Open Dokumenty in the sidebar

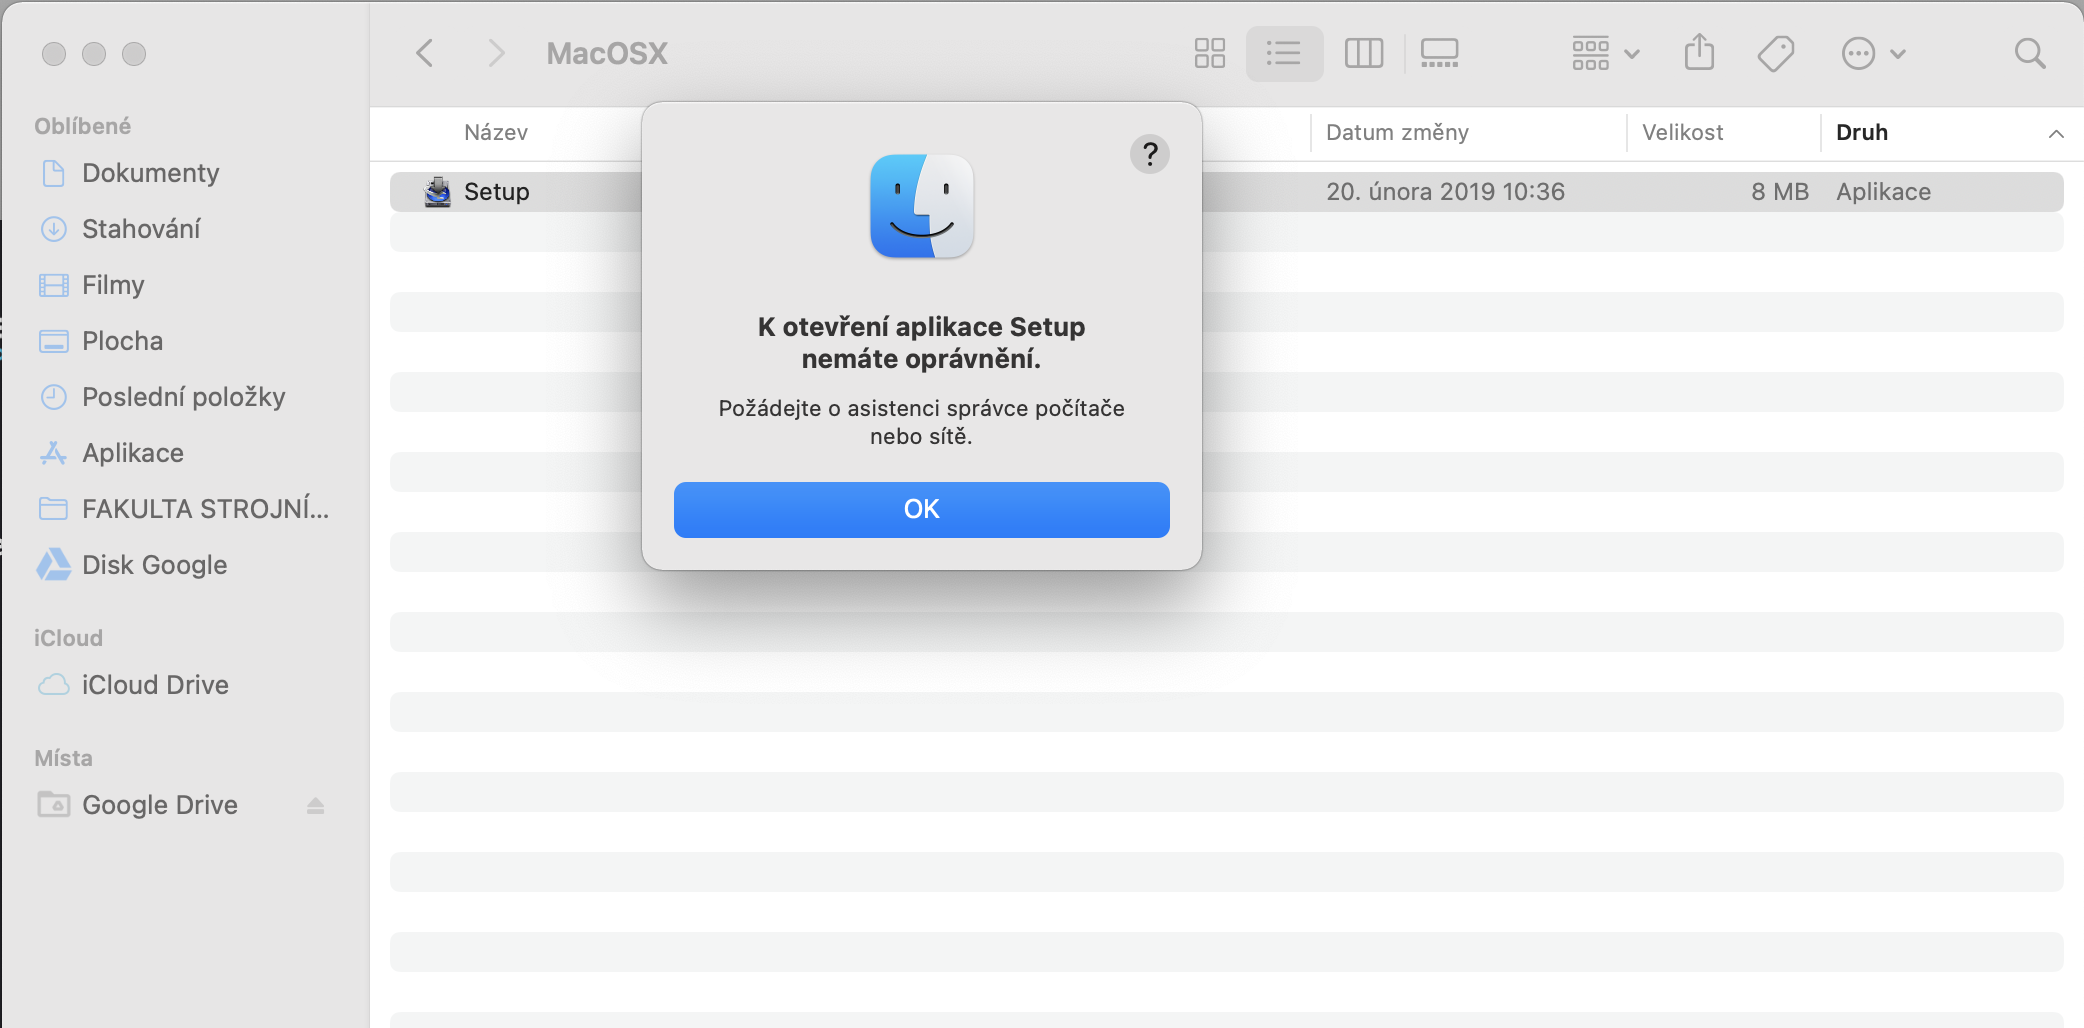[150, 173]
